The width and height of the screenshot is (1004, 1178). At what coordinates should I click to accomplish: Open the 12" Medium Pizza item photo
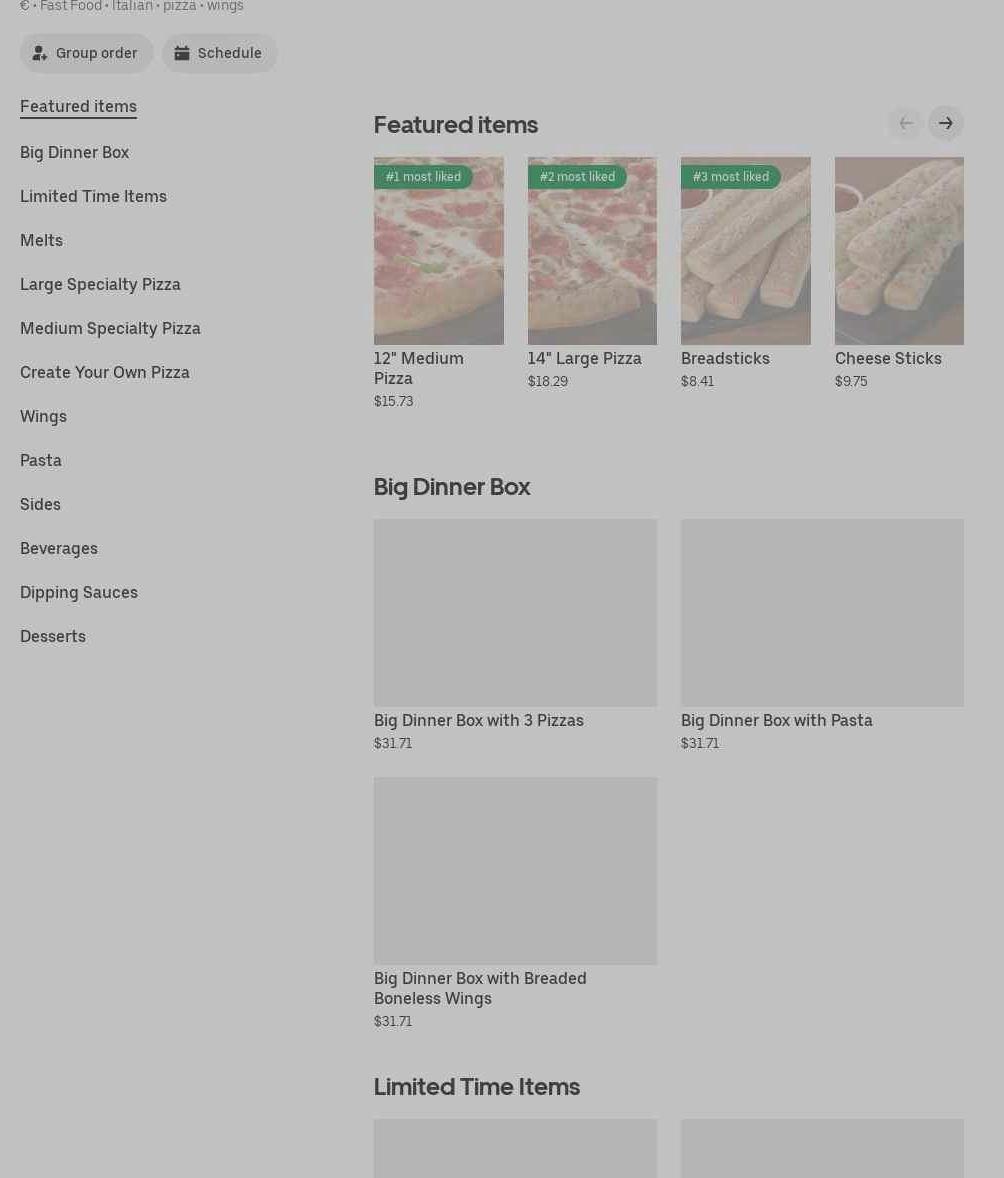(x=439, y=251)
